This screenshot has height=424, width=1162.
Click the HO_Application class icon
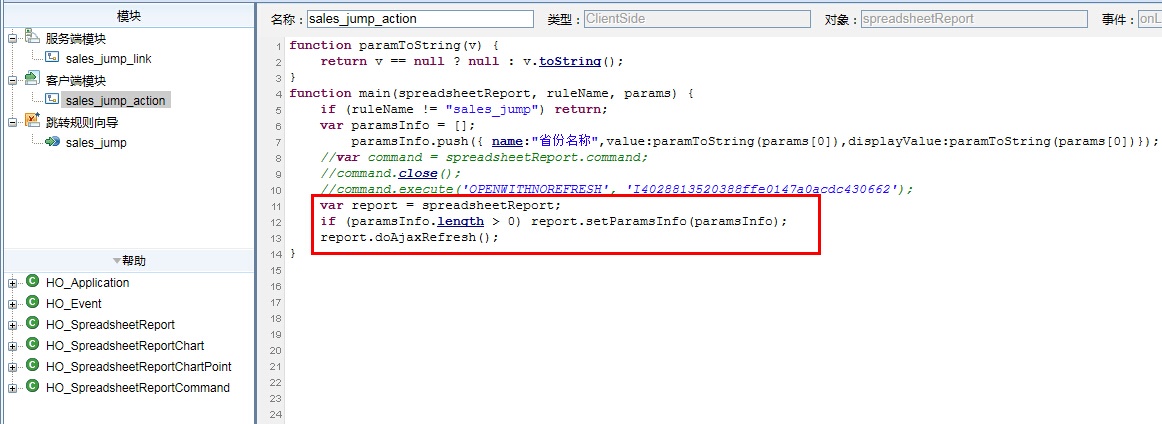click(32, 282)
